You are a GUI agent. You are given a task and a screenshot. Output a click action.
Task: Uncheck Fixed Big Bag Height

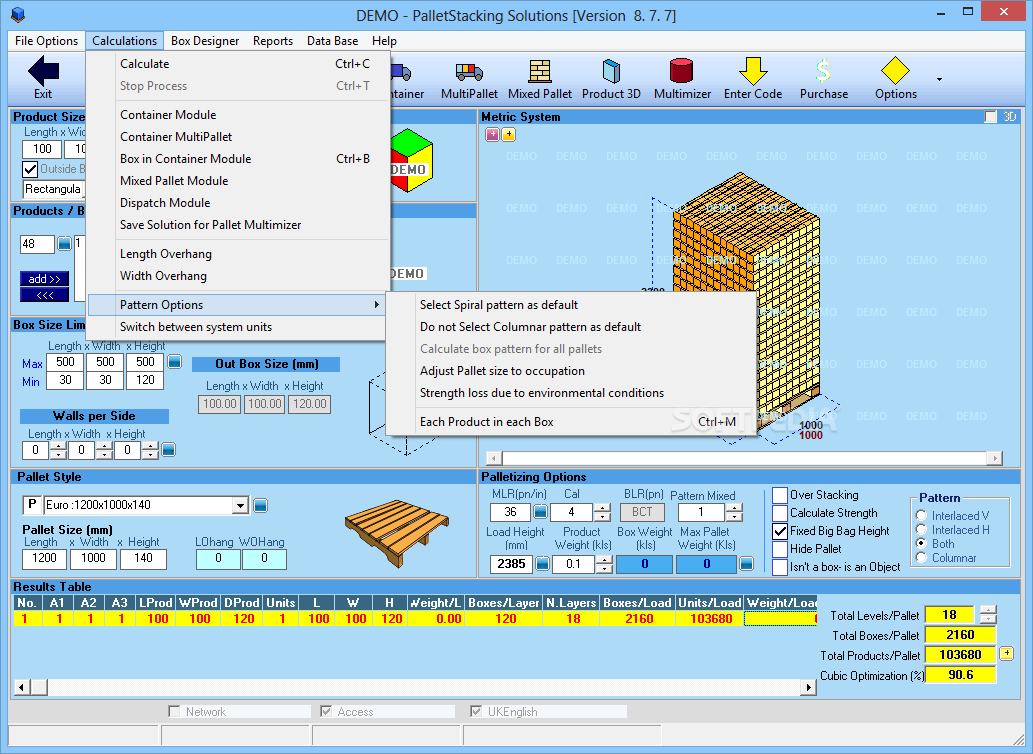[780, 531]
